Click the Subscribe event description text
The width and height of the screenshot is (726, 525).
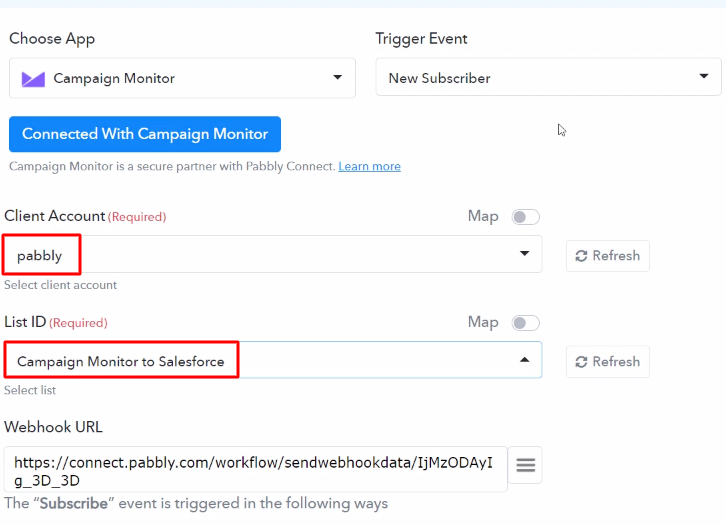click(196, 503)
